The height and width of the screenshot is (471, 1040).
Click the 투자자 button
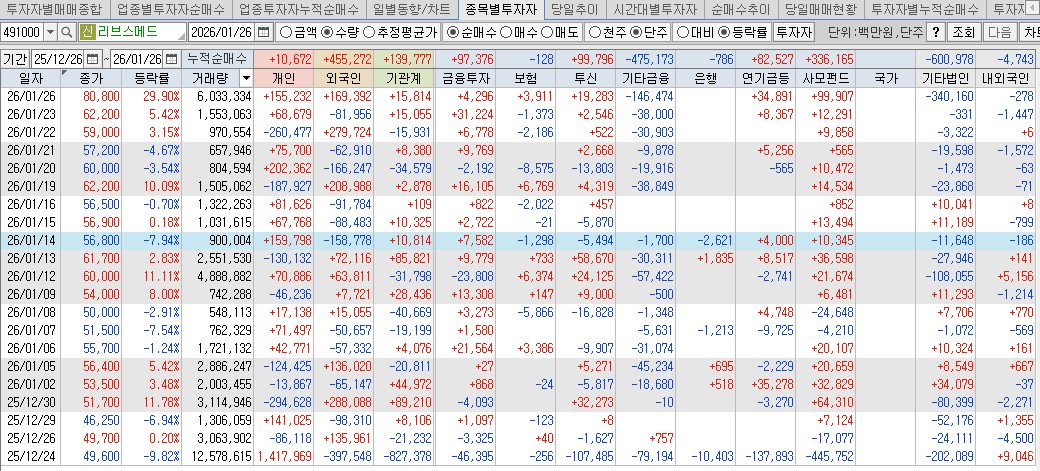pos(793,32)
